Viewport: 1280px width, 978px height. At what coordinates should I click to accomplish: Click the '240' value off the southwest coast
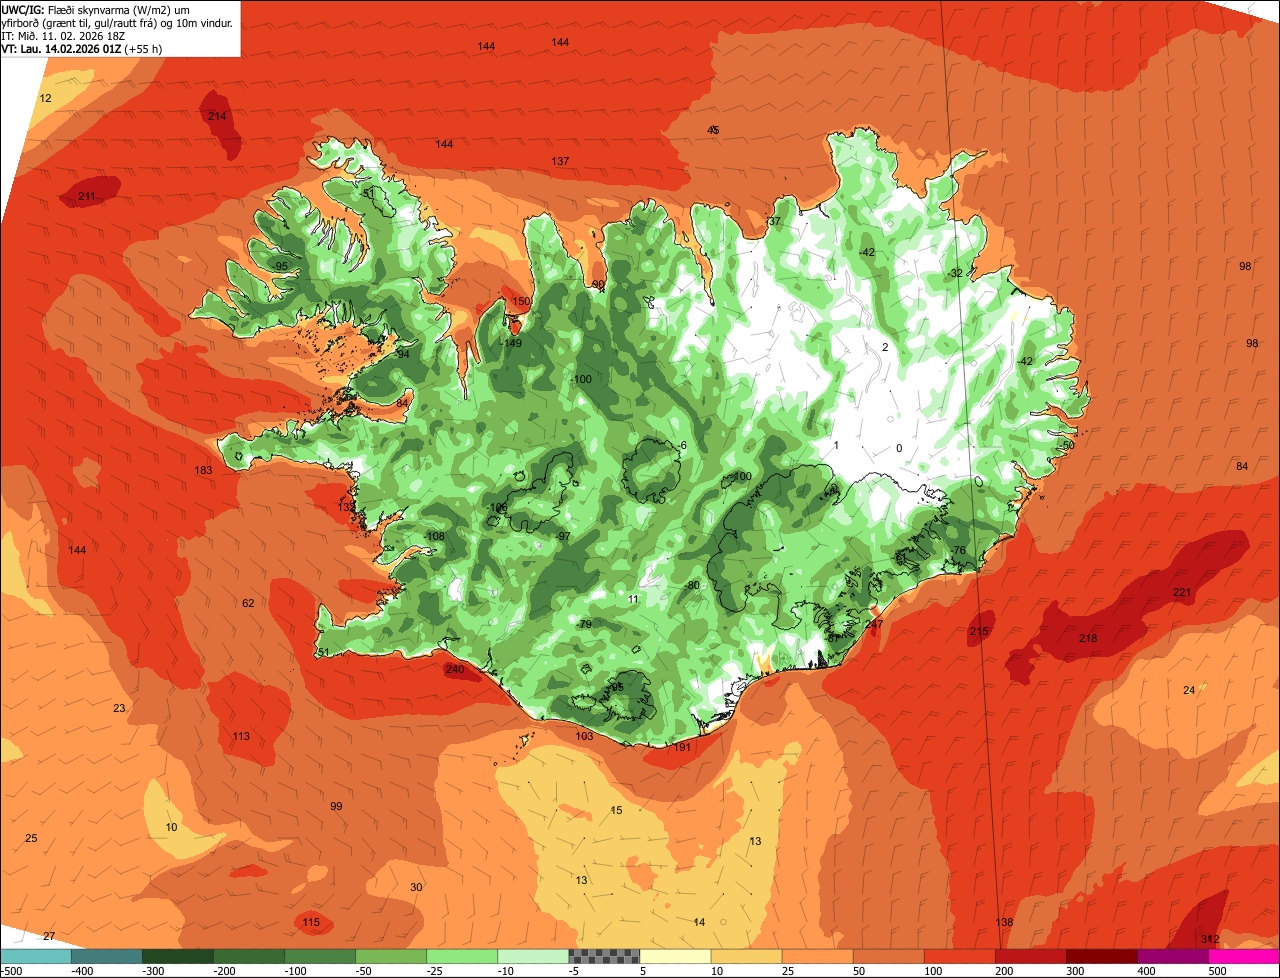point(455,669)
